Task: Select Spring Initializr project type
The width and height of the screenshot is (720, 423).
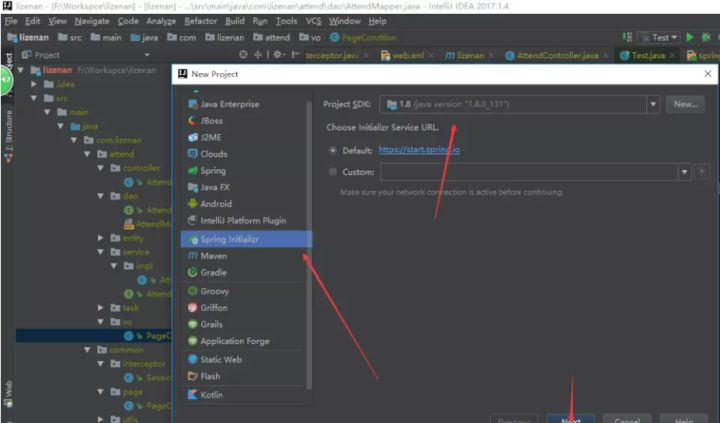Action: 246,239
